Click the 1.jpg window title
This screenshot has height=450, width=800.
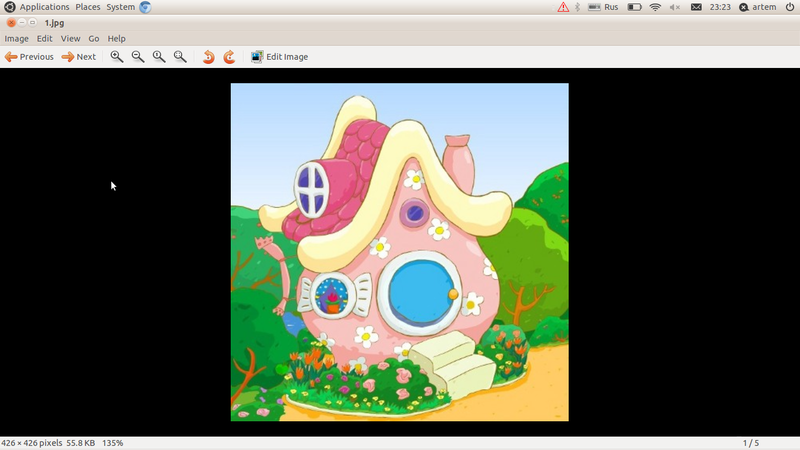tap(54, 23)
